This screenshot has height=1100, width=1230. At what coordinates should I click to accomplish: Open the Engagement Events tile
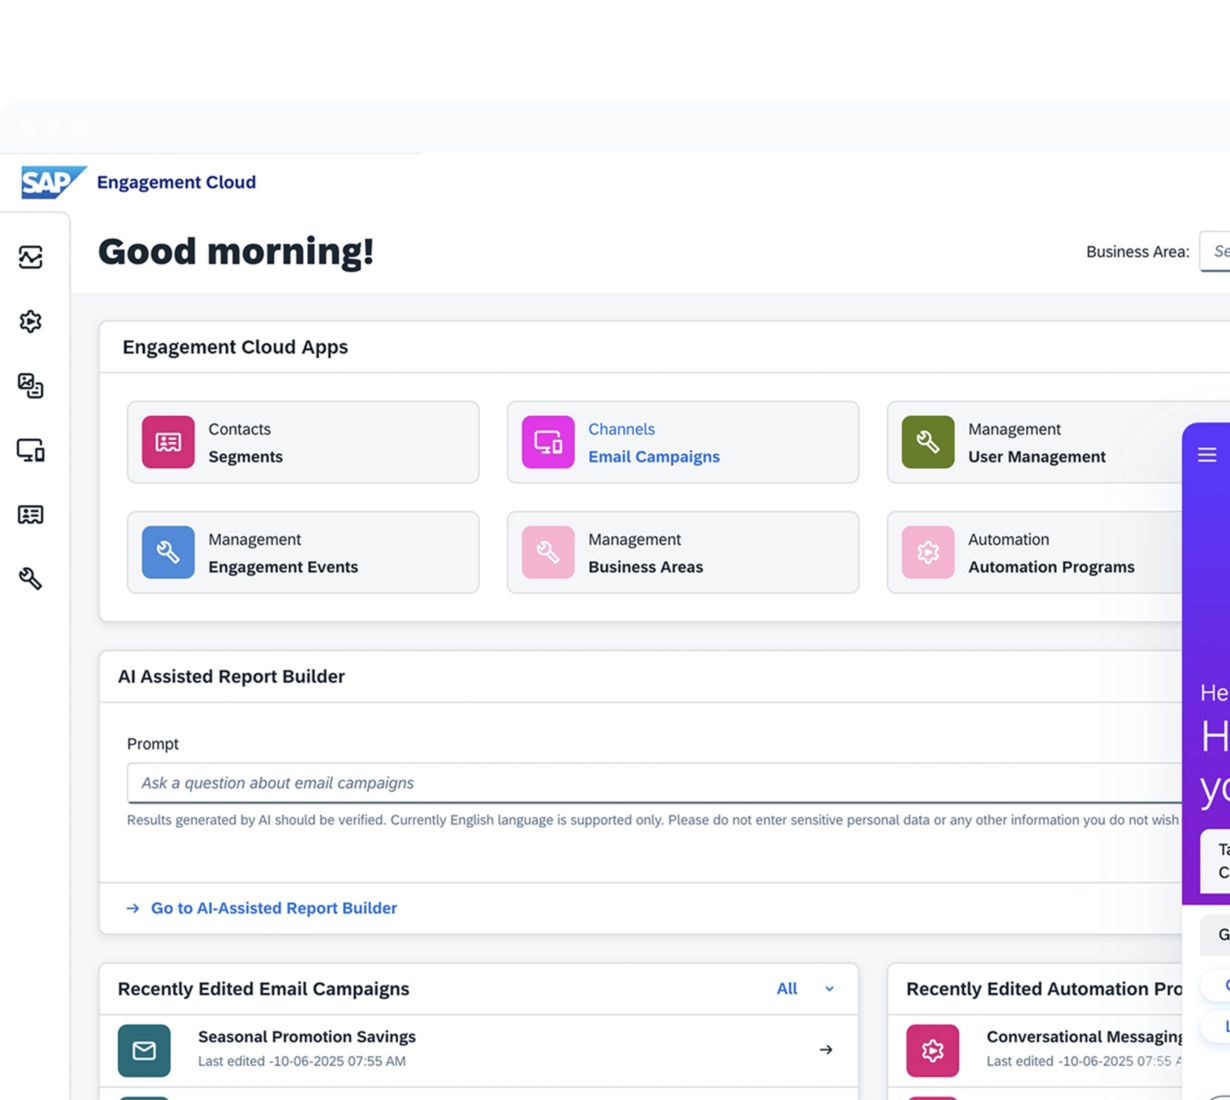pos(302,553)
